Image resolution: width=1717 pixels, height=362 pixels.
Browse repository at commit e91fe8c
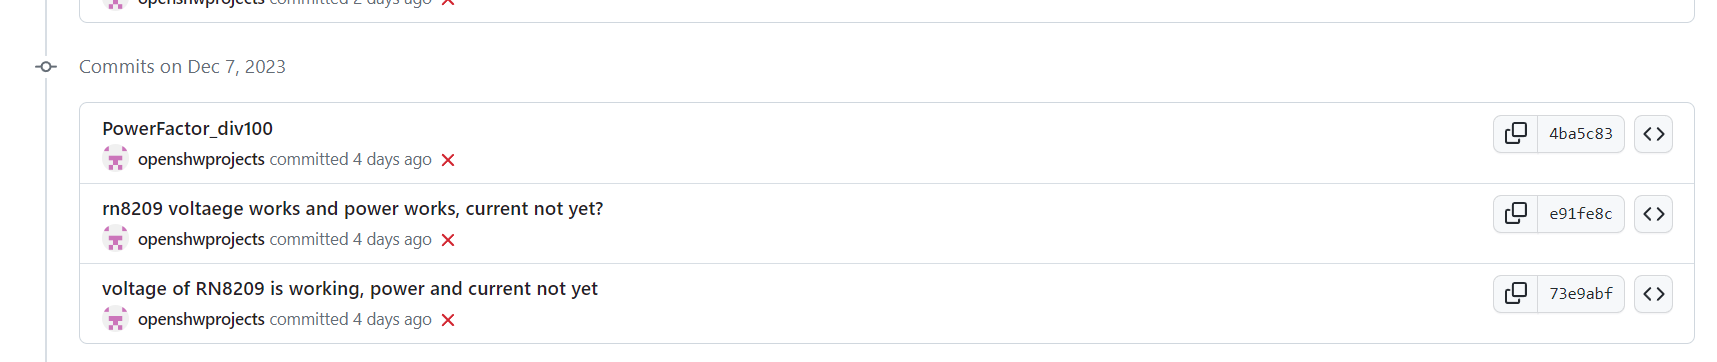tap(1653, 213)
